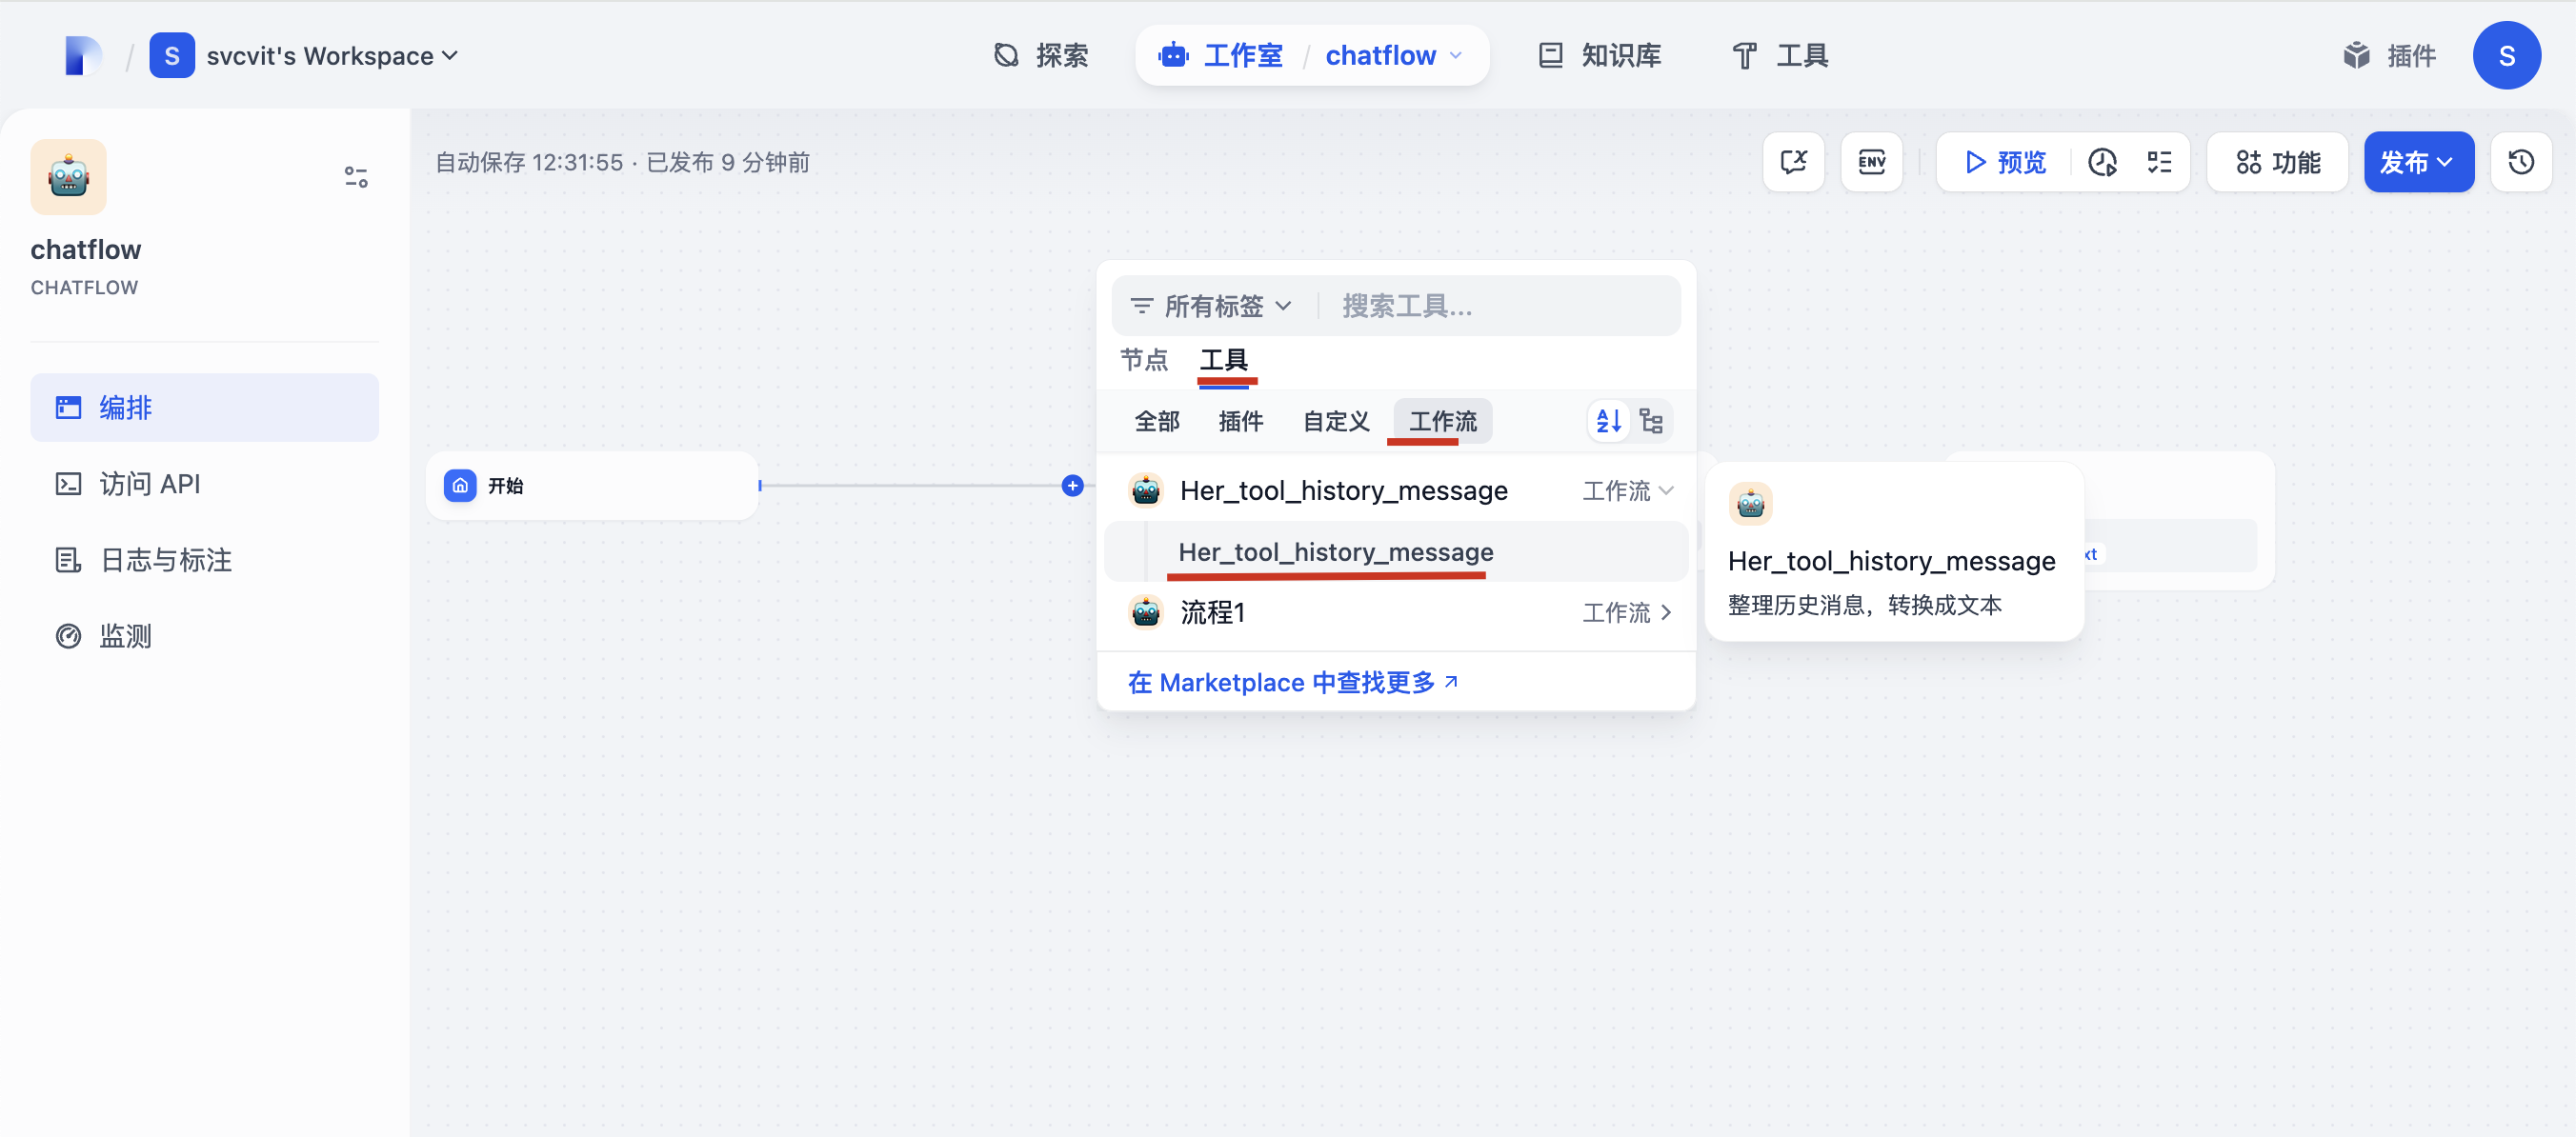Expand the 所有标签 tag filter dropdown
2576x1137 pixels.
pos(1212,306)
